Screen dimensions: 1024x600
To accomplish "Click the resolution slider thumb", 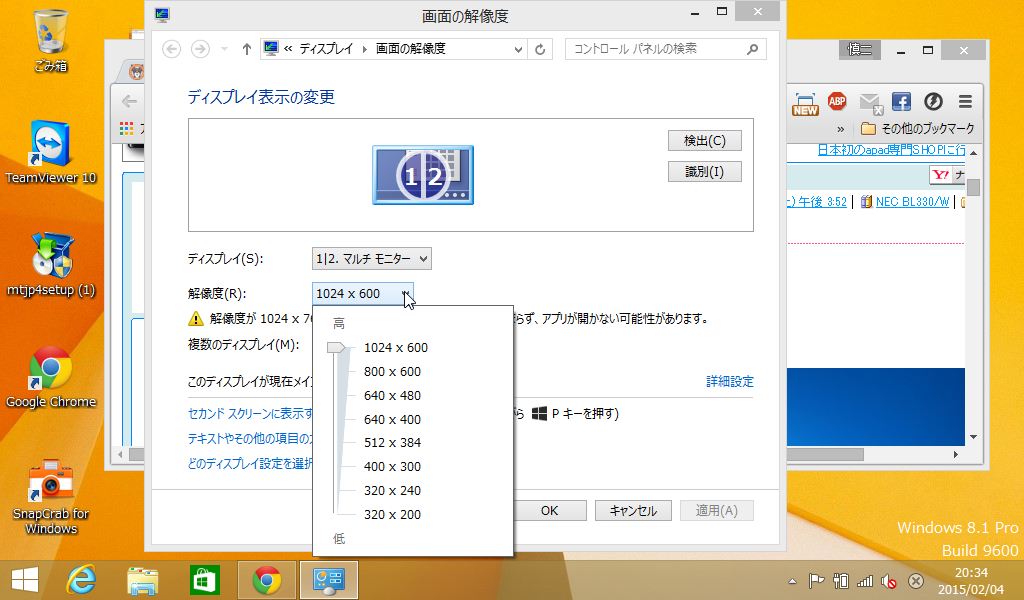I will tap(337, 348).
